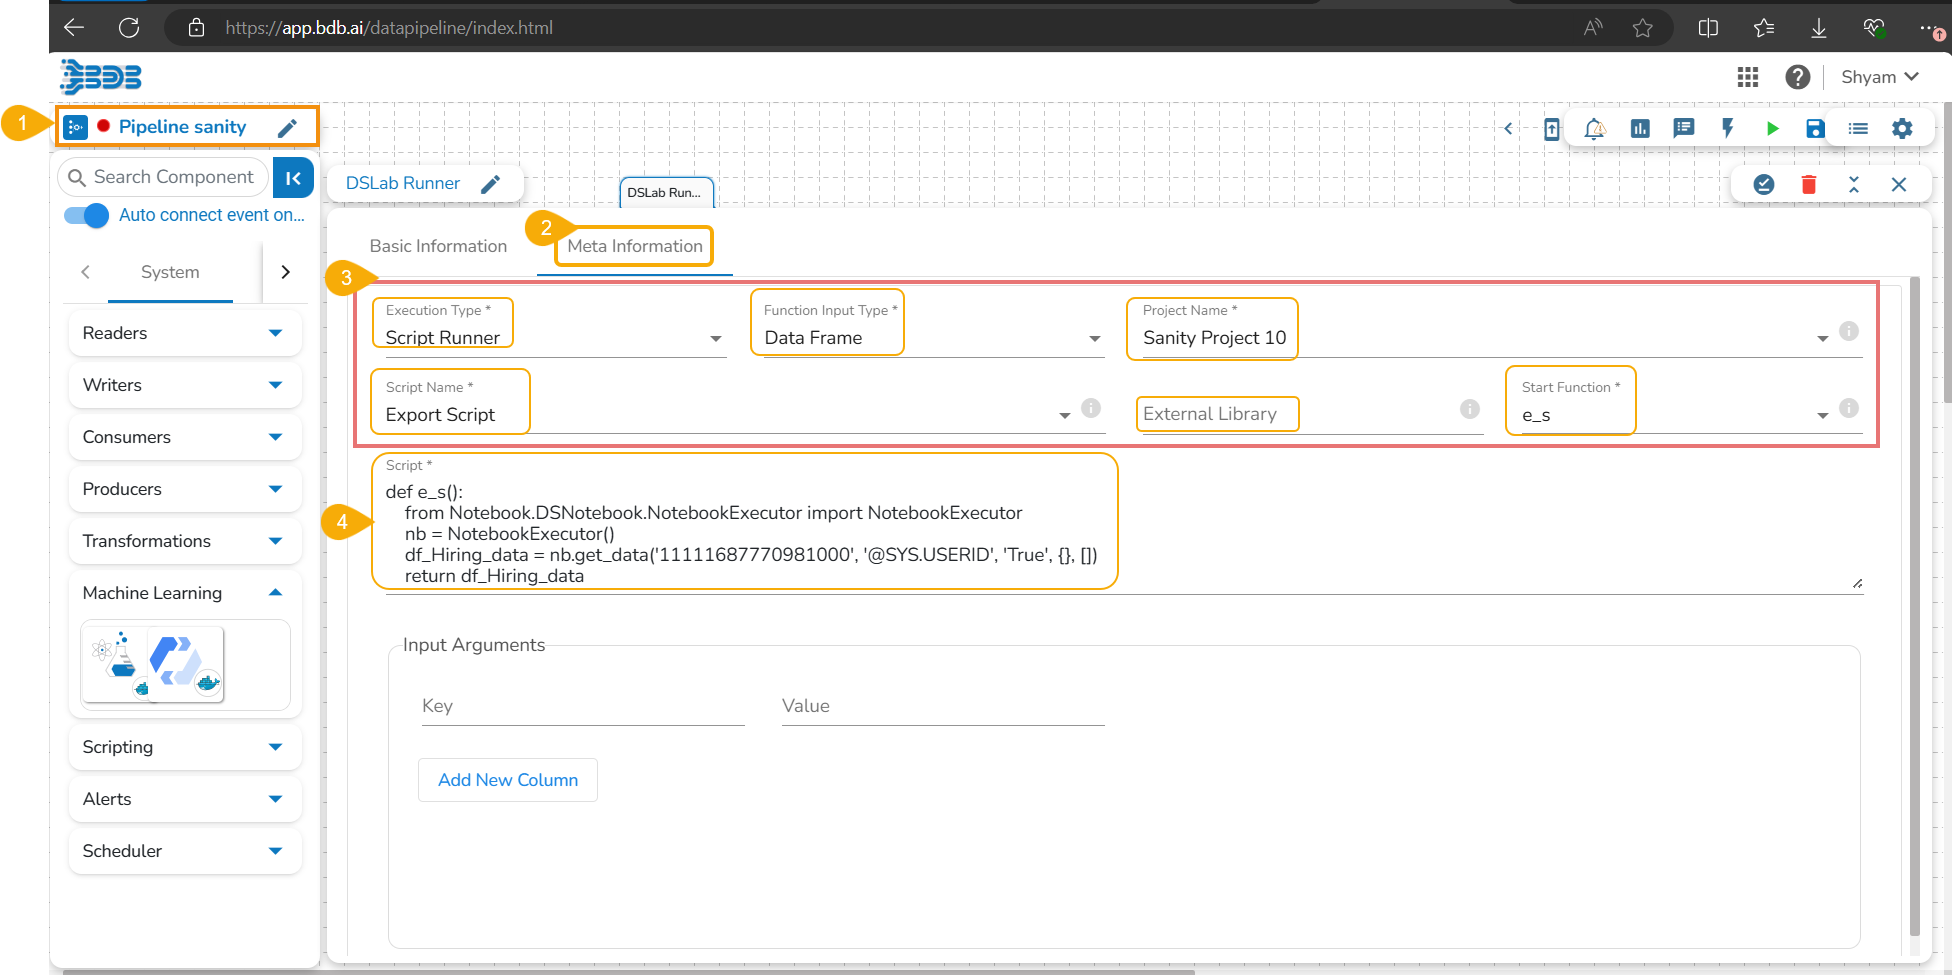Delete the component using the red trash icon
This screenshot has width=1952, height=975.
pyautogui.click(x=1808, y=184)
